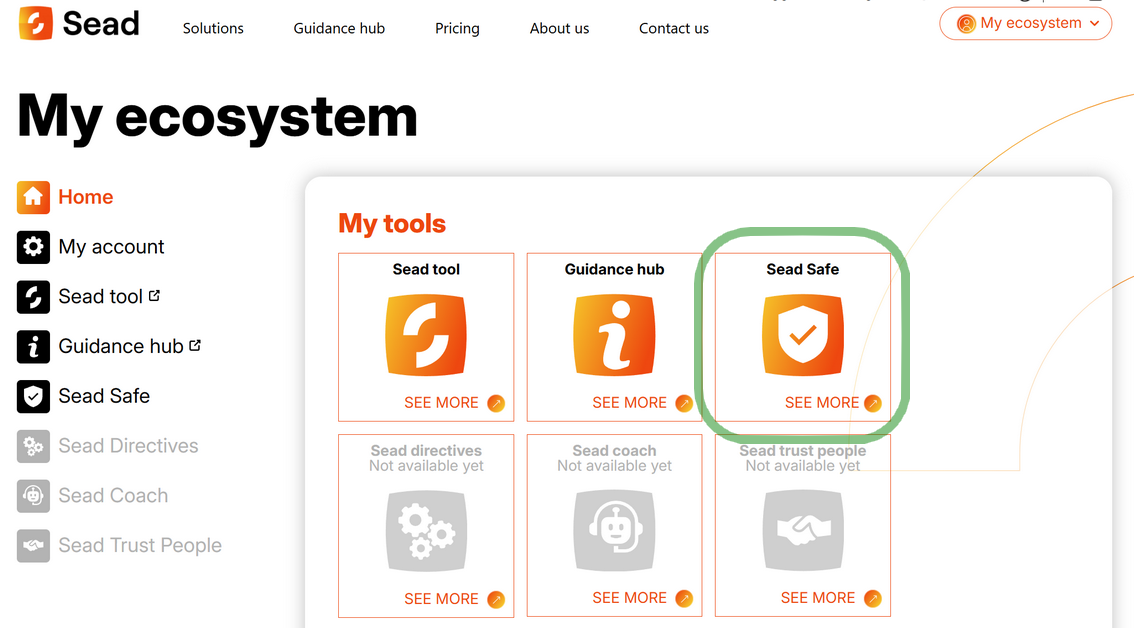Viewport: 1134px width, 628px height.
Task: Click the Sead logo icon in header
Action: [x=35, y=23]
